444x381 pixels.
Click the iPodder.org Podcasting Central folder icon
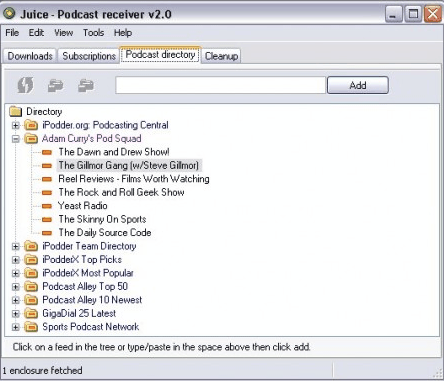(x=31, y=125)
